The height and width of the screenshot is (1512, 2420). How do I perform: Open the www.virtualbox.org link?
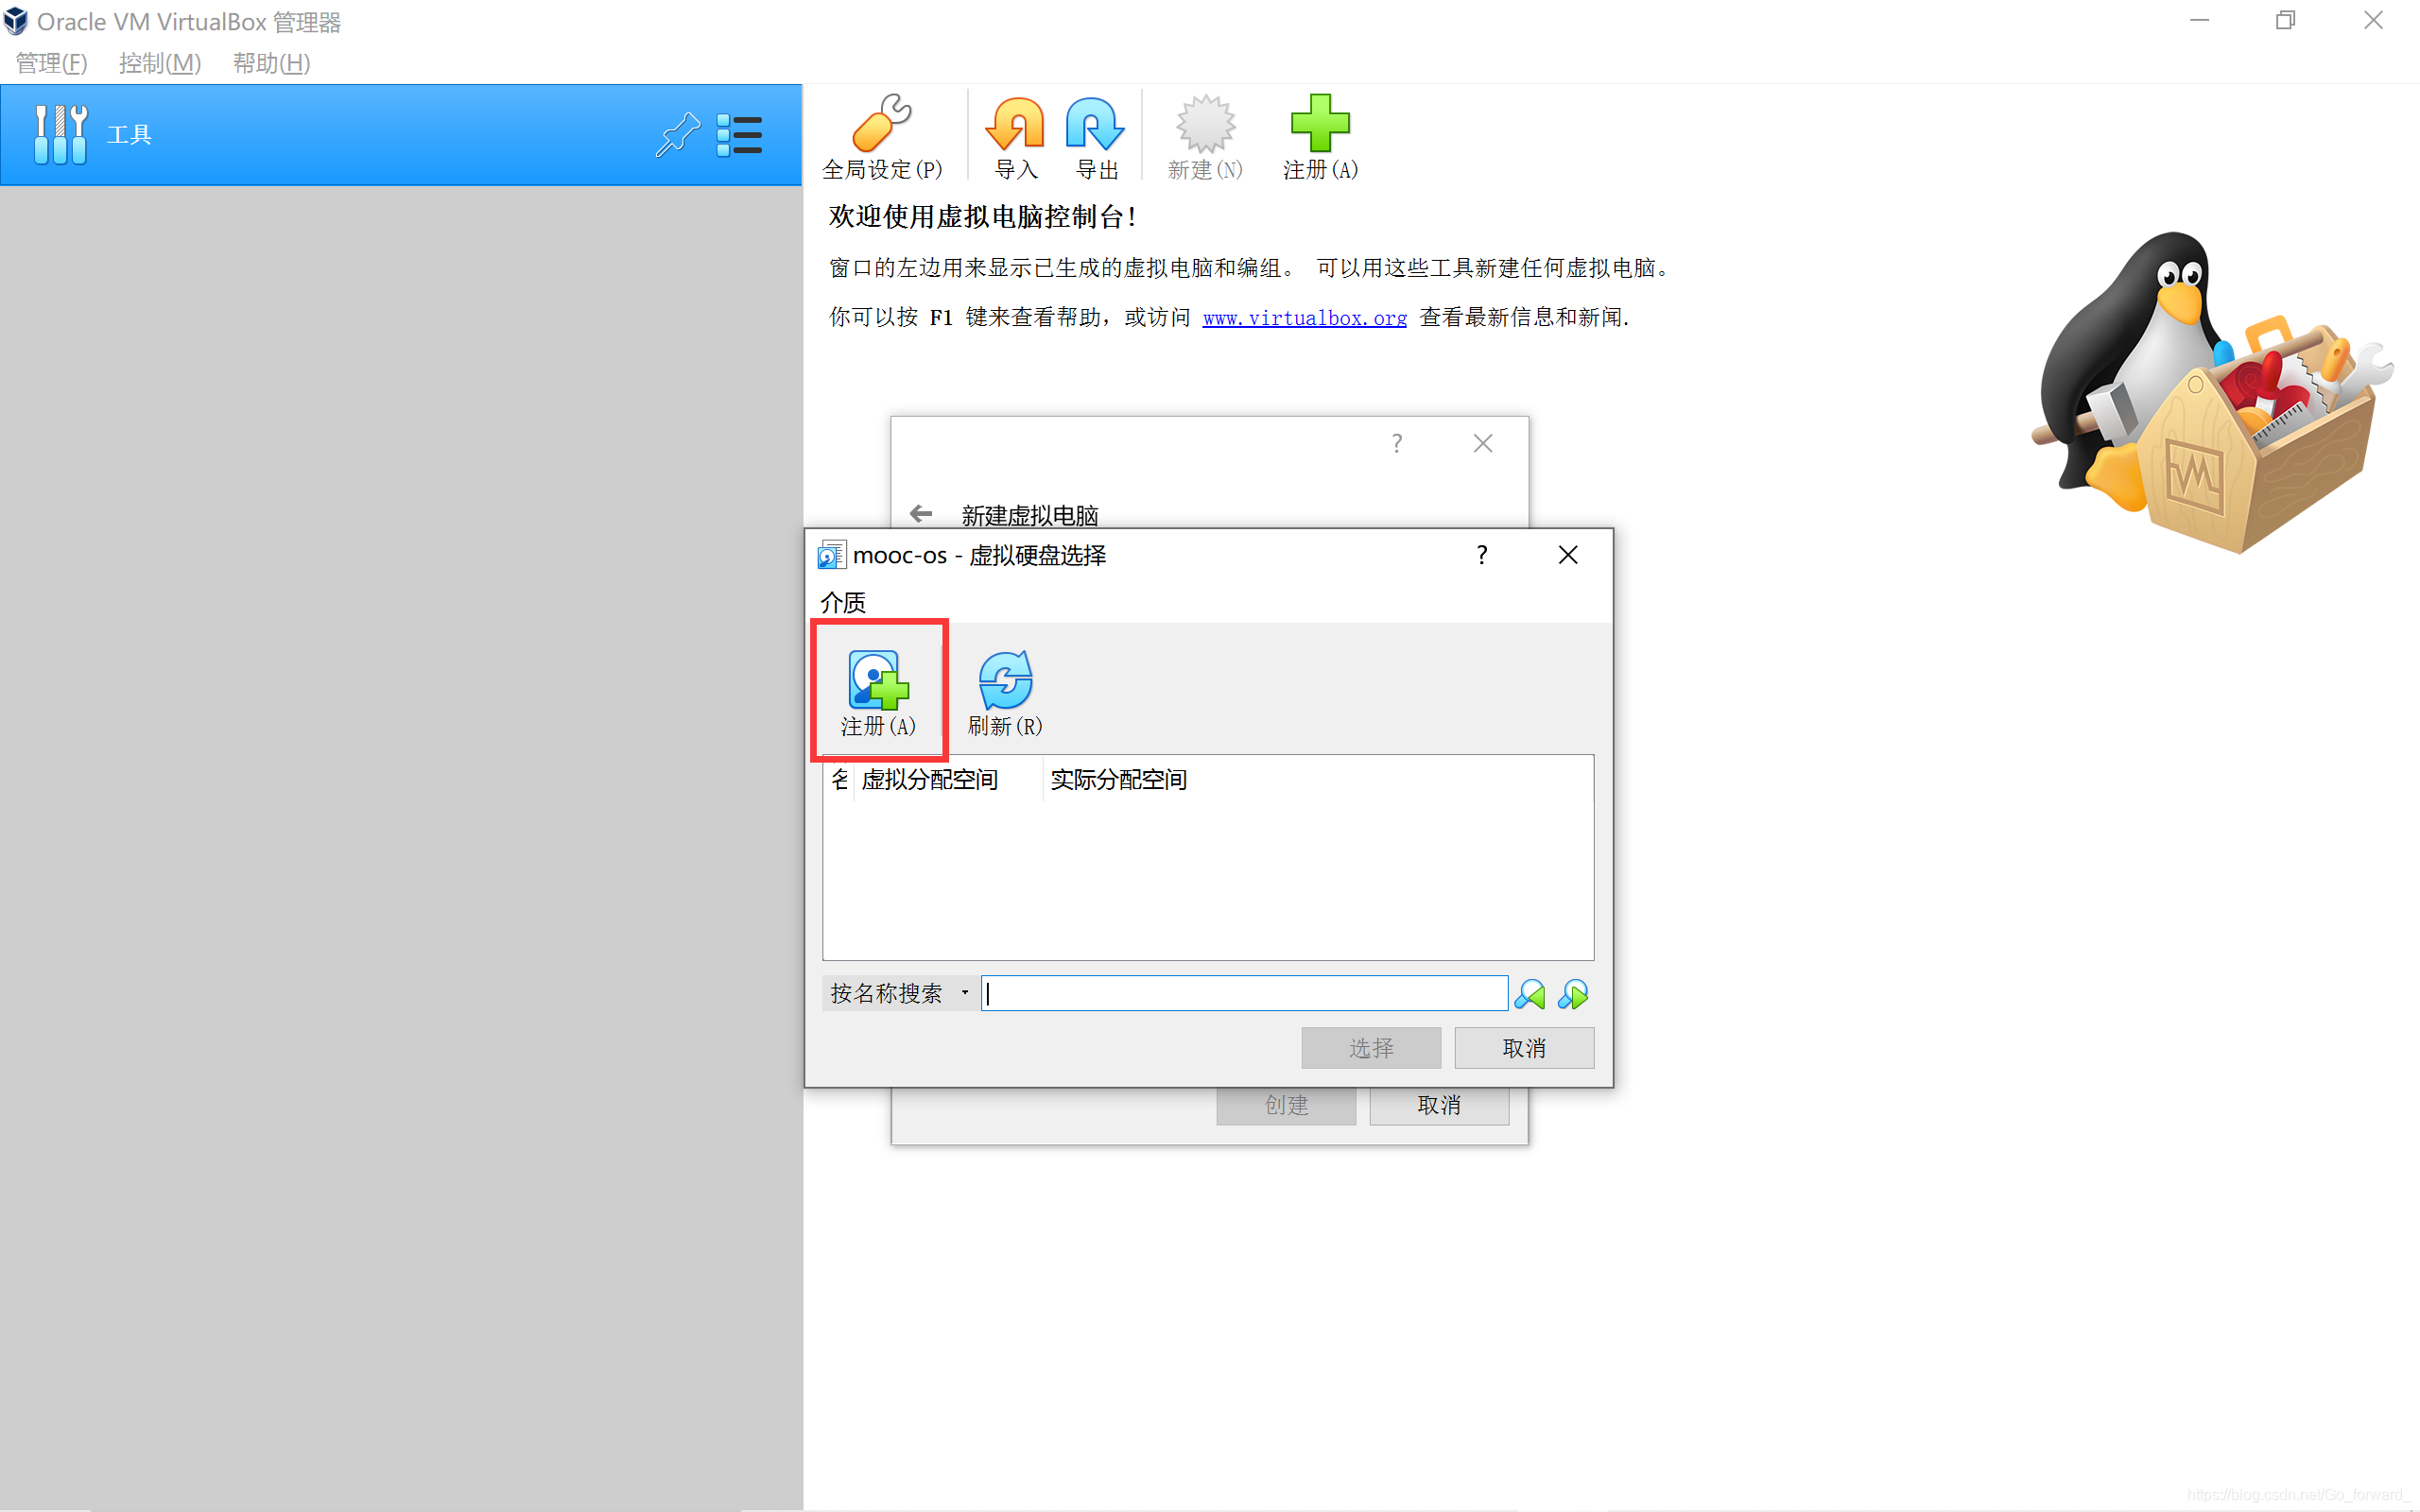(x=1304, y=318)
